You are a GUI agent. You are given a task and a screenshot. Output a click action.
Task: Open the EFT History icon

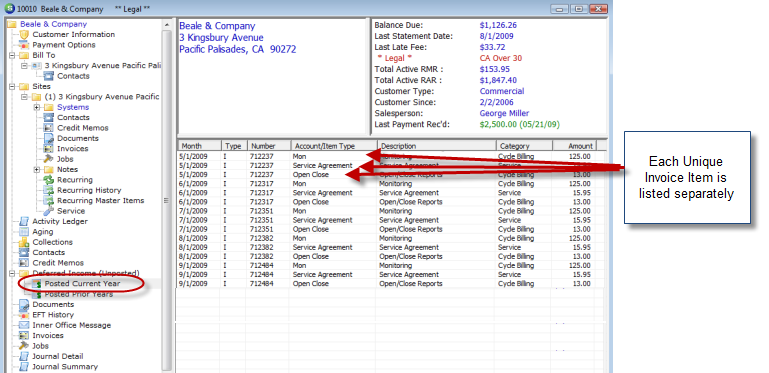pos(24,315)
